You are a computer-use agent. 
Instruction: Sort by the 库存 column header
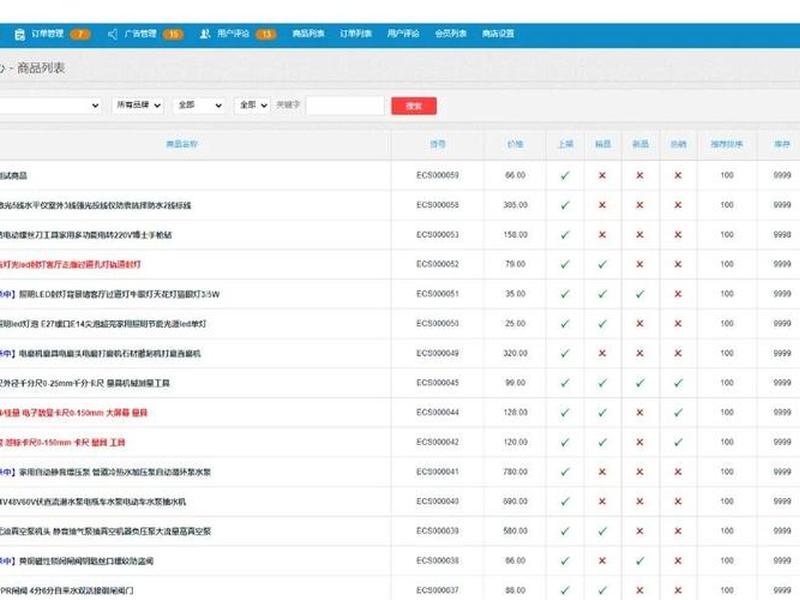[x=782, y=144]
